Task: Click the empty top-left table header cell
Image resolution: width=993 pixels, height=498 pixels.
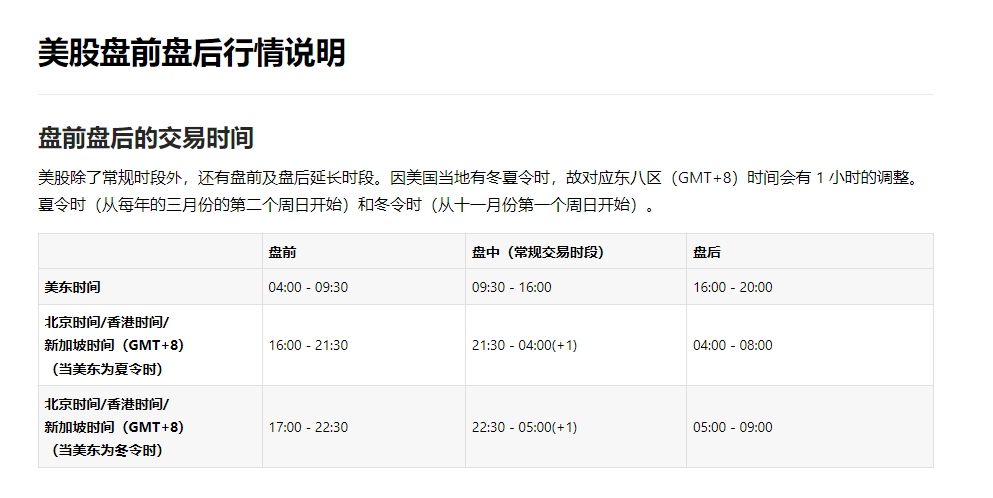Action: (150, 252)
